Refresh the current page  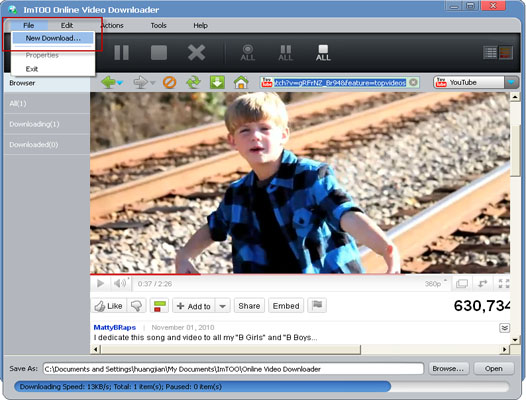click(194, 82)
